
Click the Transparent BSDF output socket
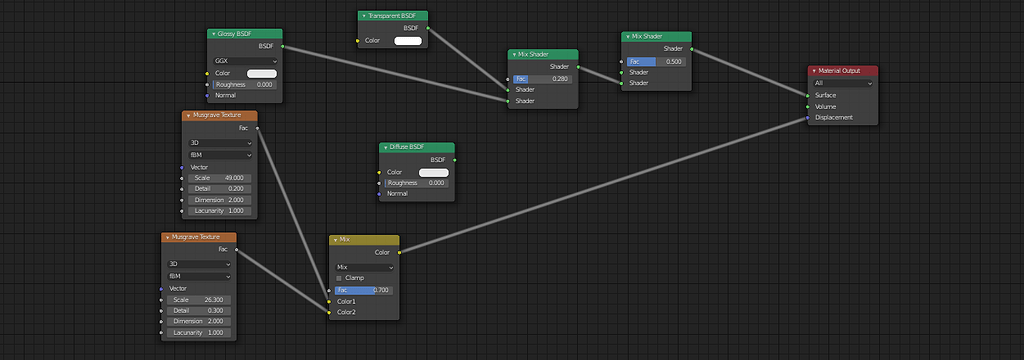pyautogui.click(x=428, y=28)
